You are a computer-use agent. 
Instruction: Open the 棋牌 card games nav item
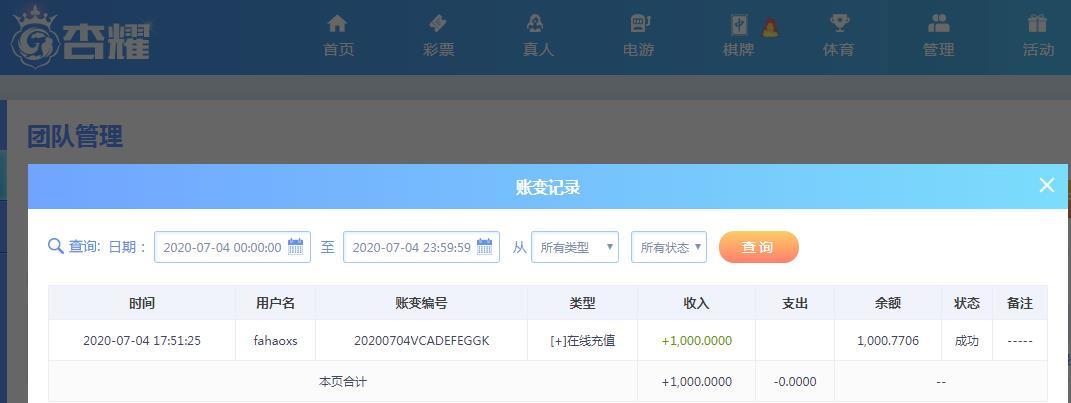(738, 36)
